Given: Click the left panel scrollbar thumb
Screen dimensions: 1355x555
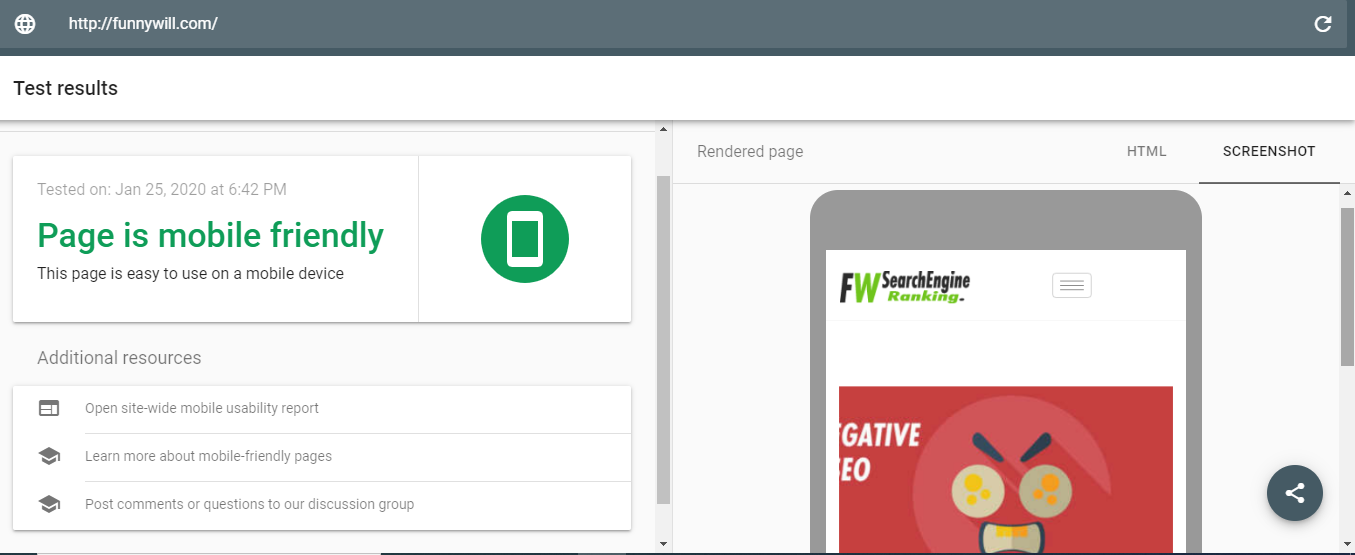Looking at the screenshot, I should [663, 340].
